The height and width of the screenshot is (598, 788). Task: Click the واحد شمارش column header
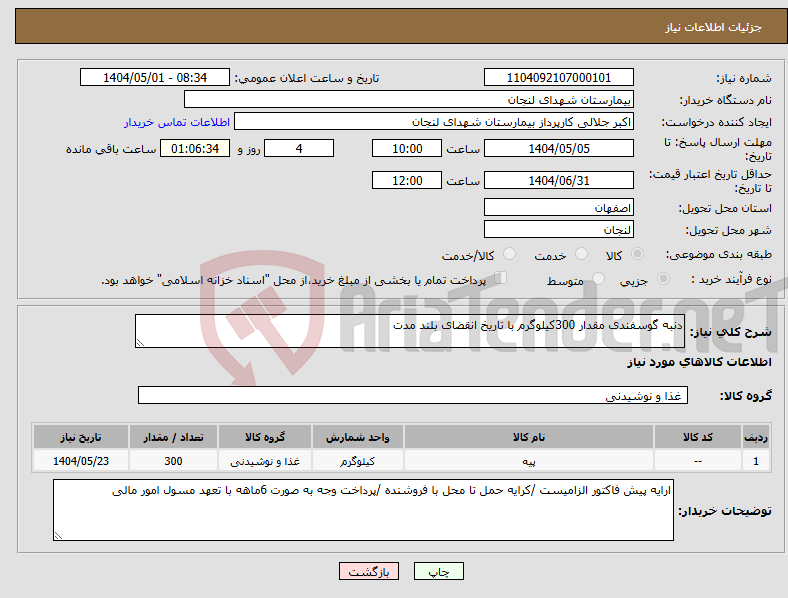[357, 437]
